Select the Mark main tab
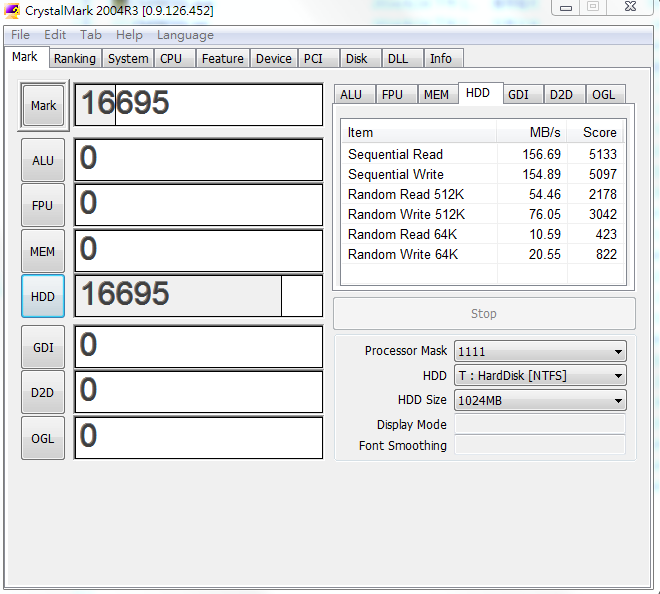Image resolution: width=660 pixels, height=594 pixels. click(x=25, y=57)
